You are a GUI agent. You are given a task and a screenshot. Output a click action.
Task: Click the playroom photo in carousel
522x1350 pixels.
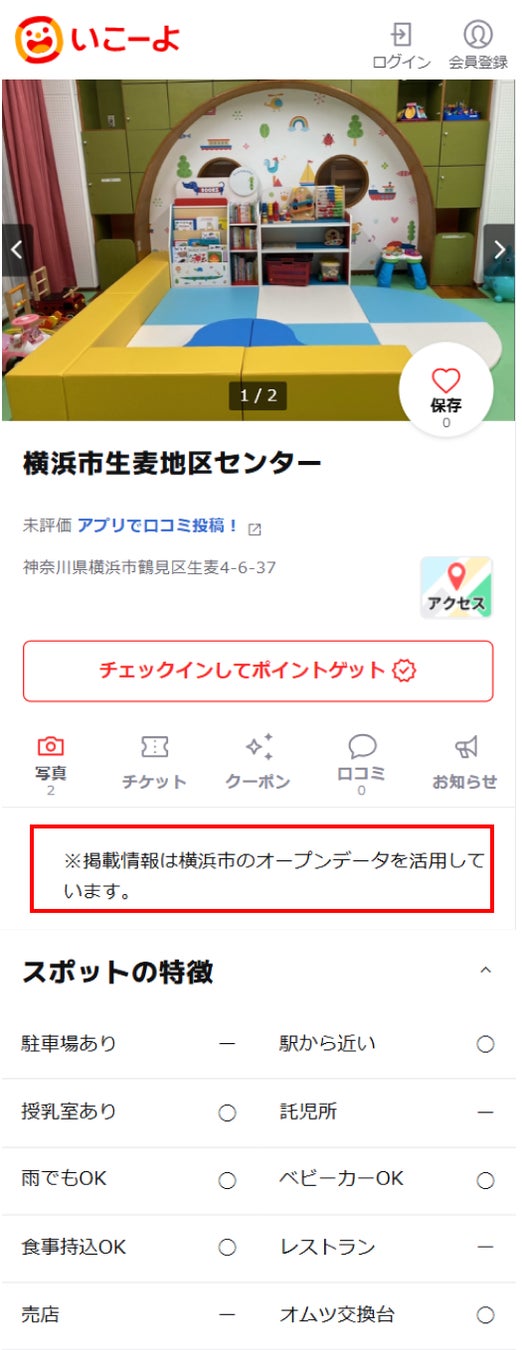(258, 250)
